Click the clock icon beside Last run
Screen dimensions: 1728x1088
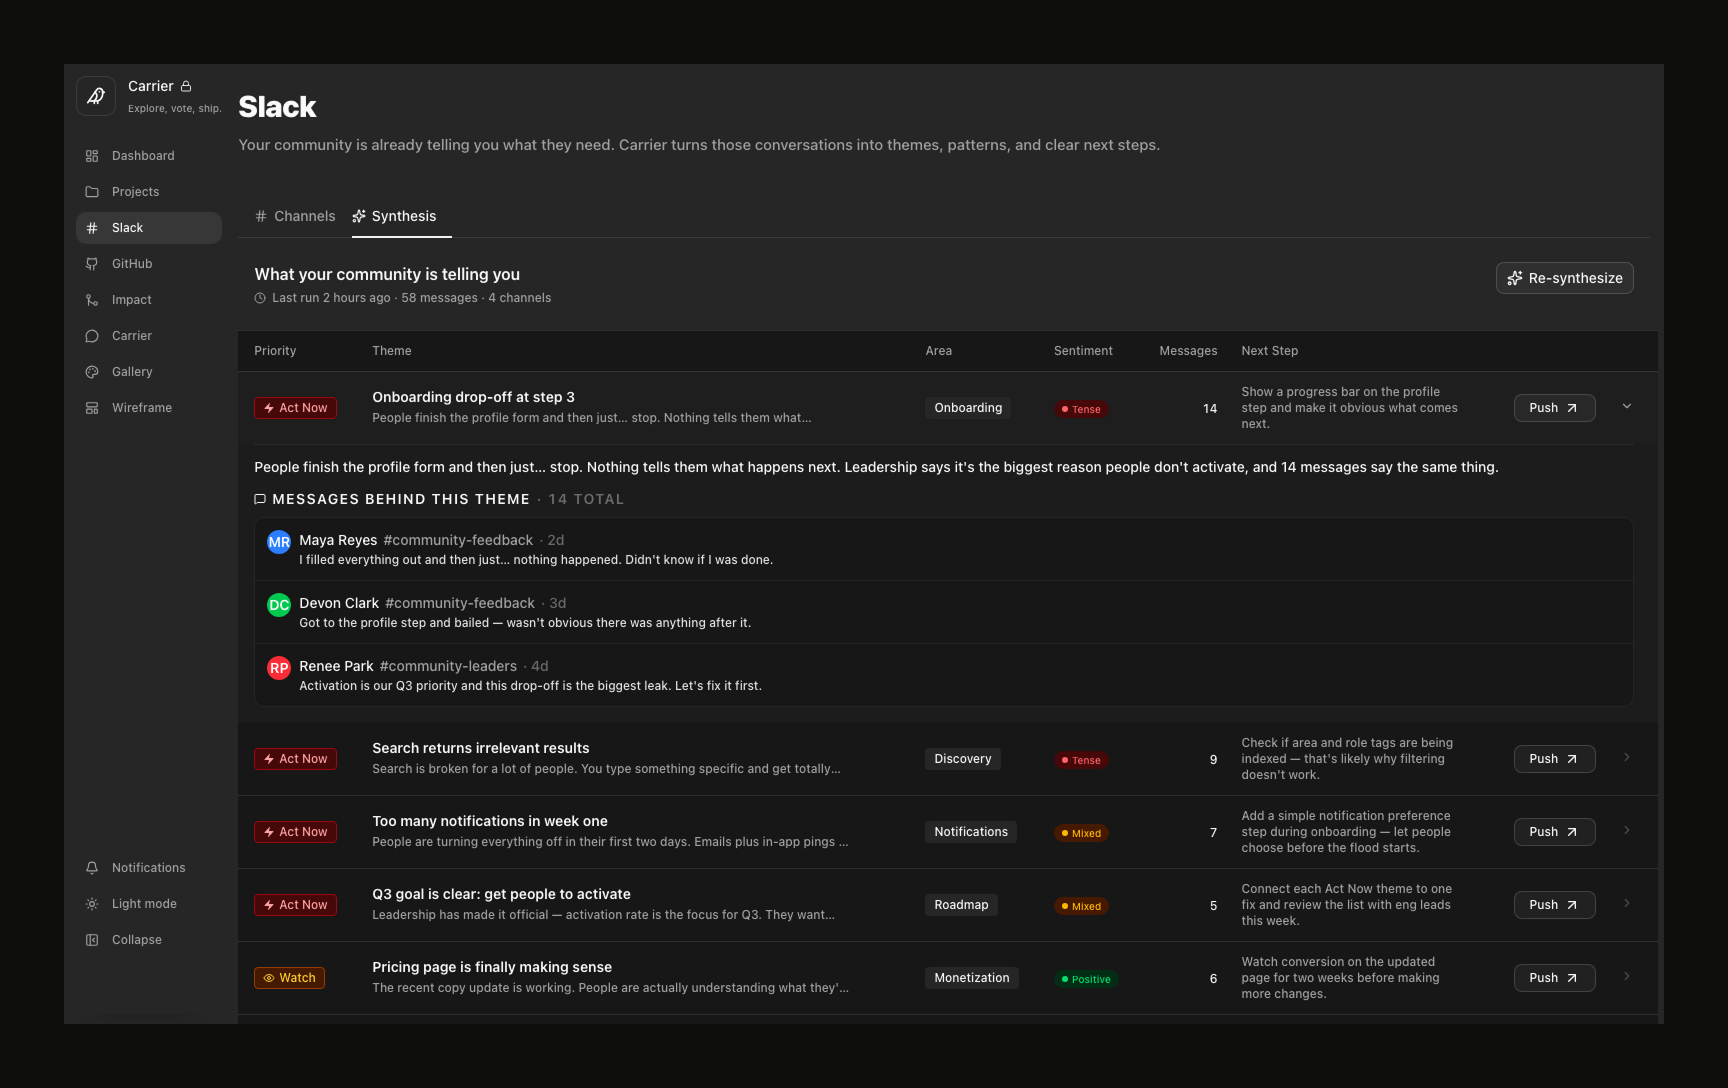click(260, 298)
